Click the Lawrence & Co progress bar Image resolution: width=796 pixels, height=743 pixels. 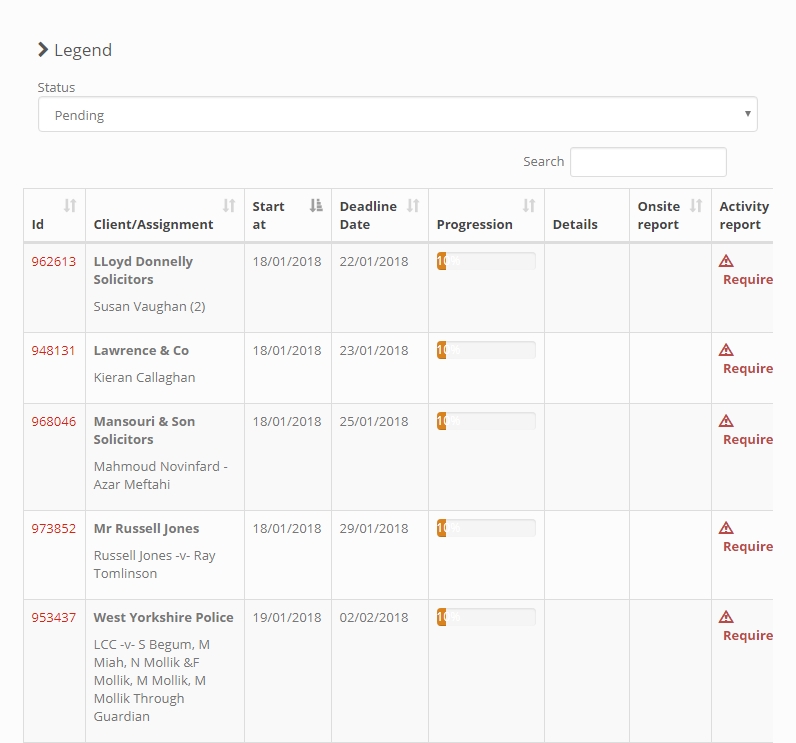486,350
